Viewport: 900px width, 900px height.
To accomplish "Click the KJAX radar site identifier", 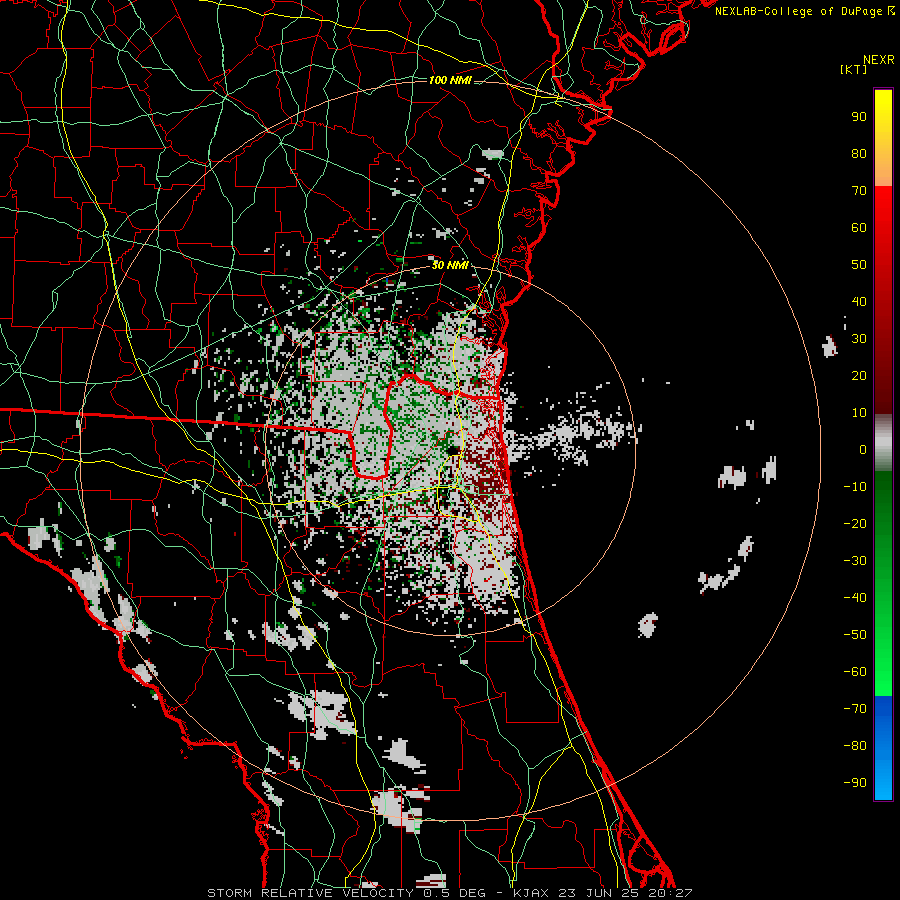I will pyautogui.click(x=531, y=893).
